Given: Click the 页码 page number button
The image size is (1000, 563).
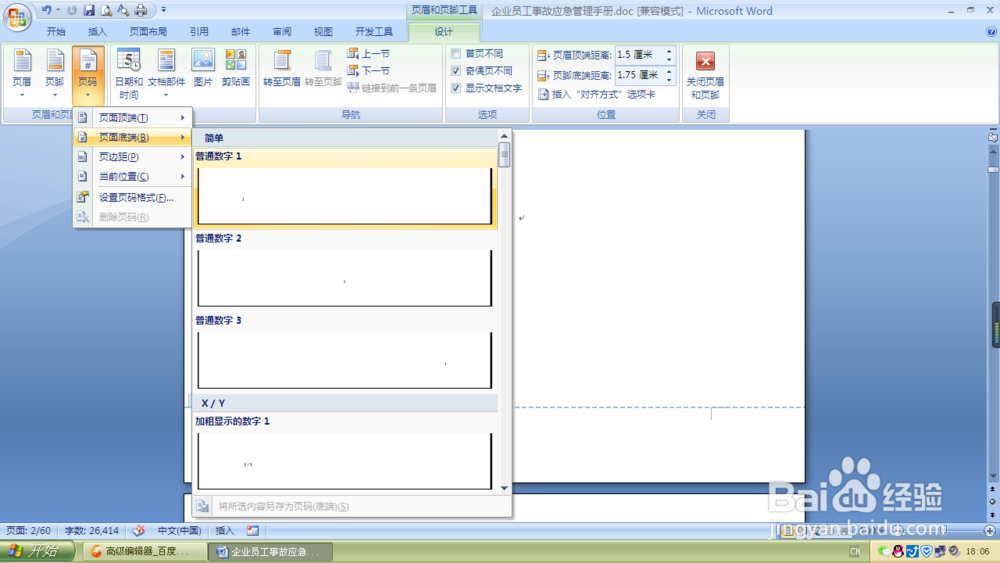Looking at the screenshot, I should pyautogui.click(x=87, y=73).
